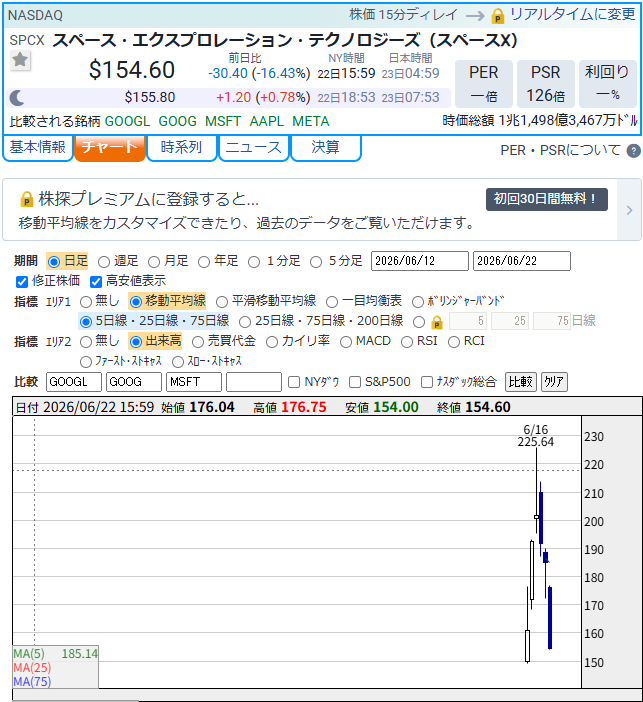Select 25日線・75日線・200日線 option
Viewport: 643px width, 702px height.
click(244, 322)
